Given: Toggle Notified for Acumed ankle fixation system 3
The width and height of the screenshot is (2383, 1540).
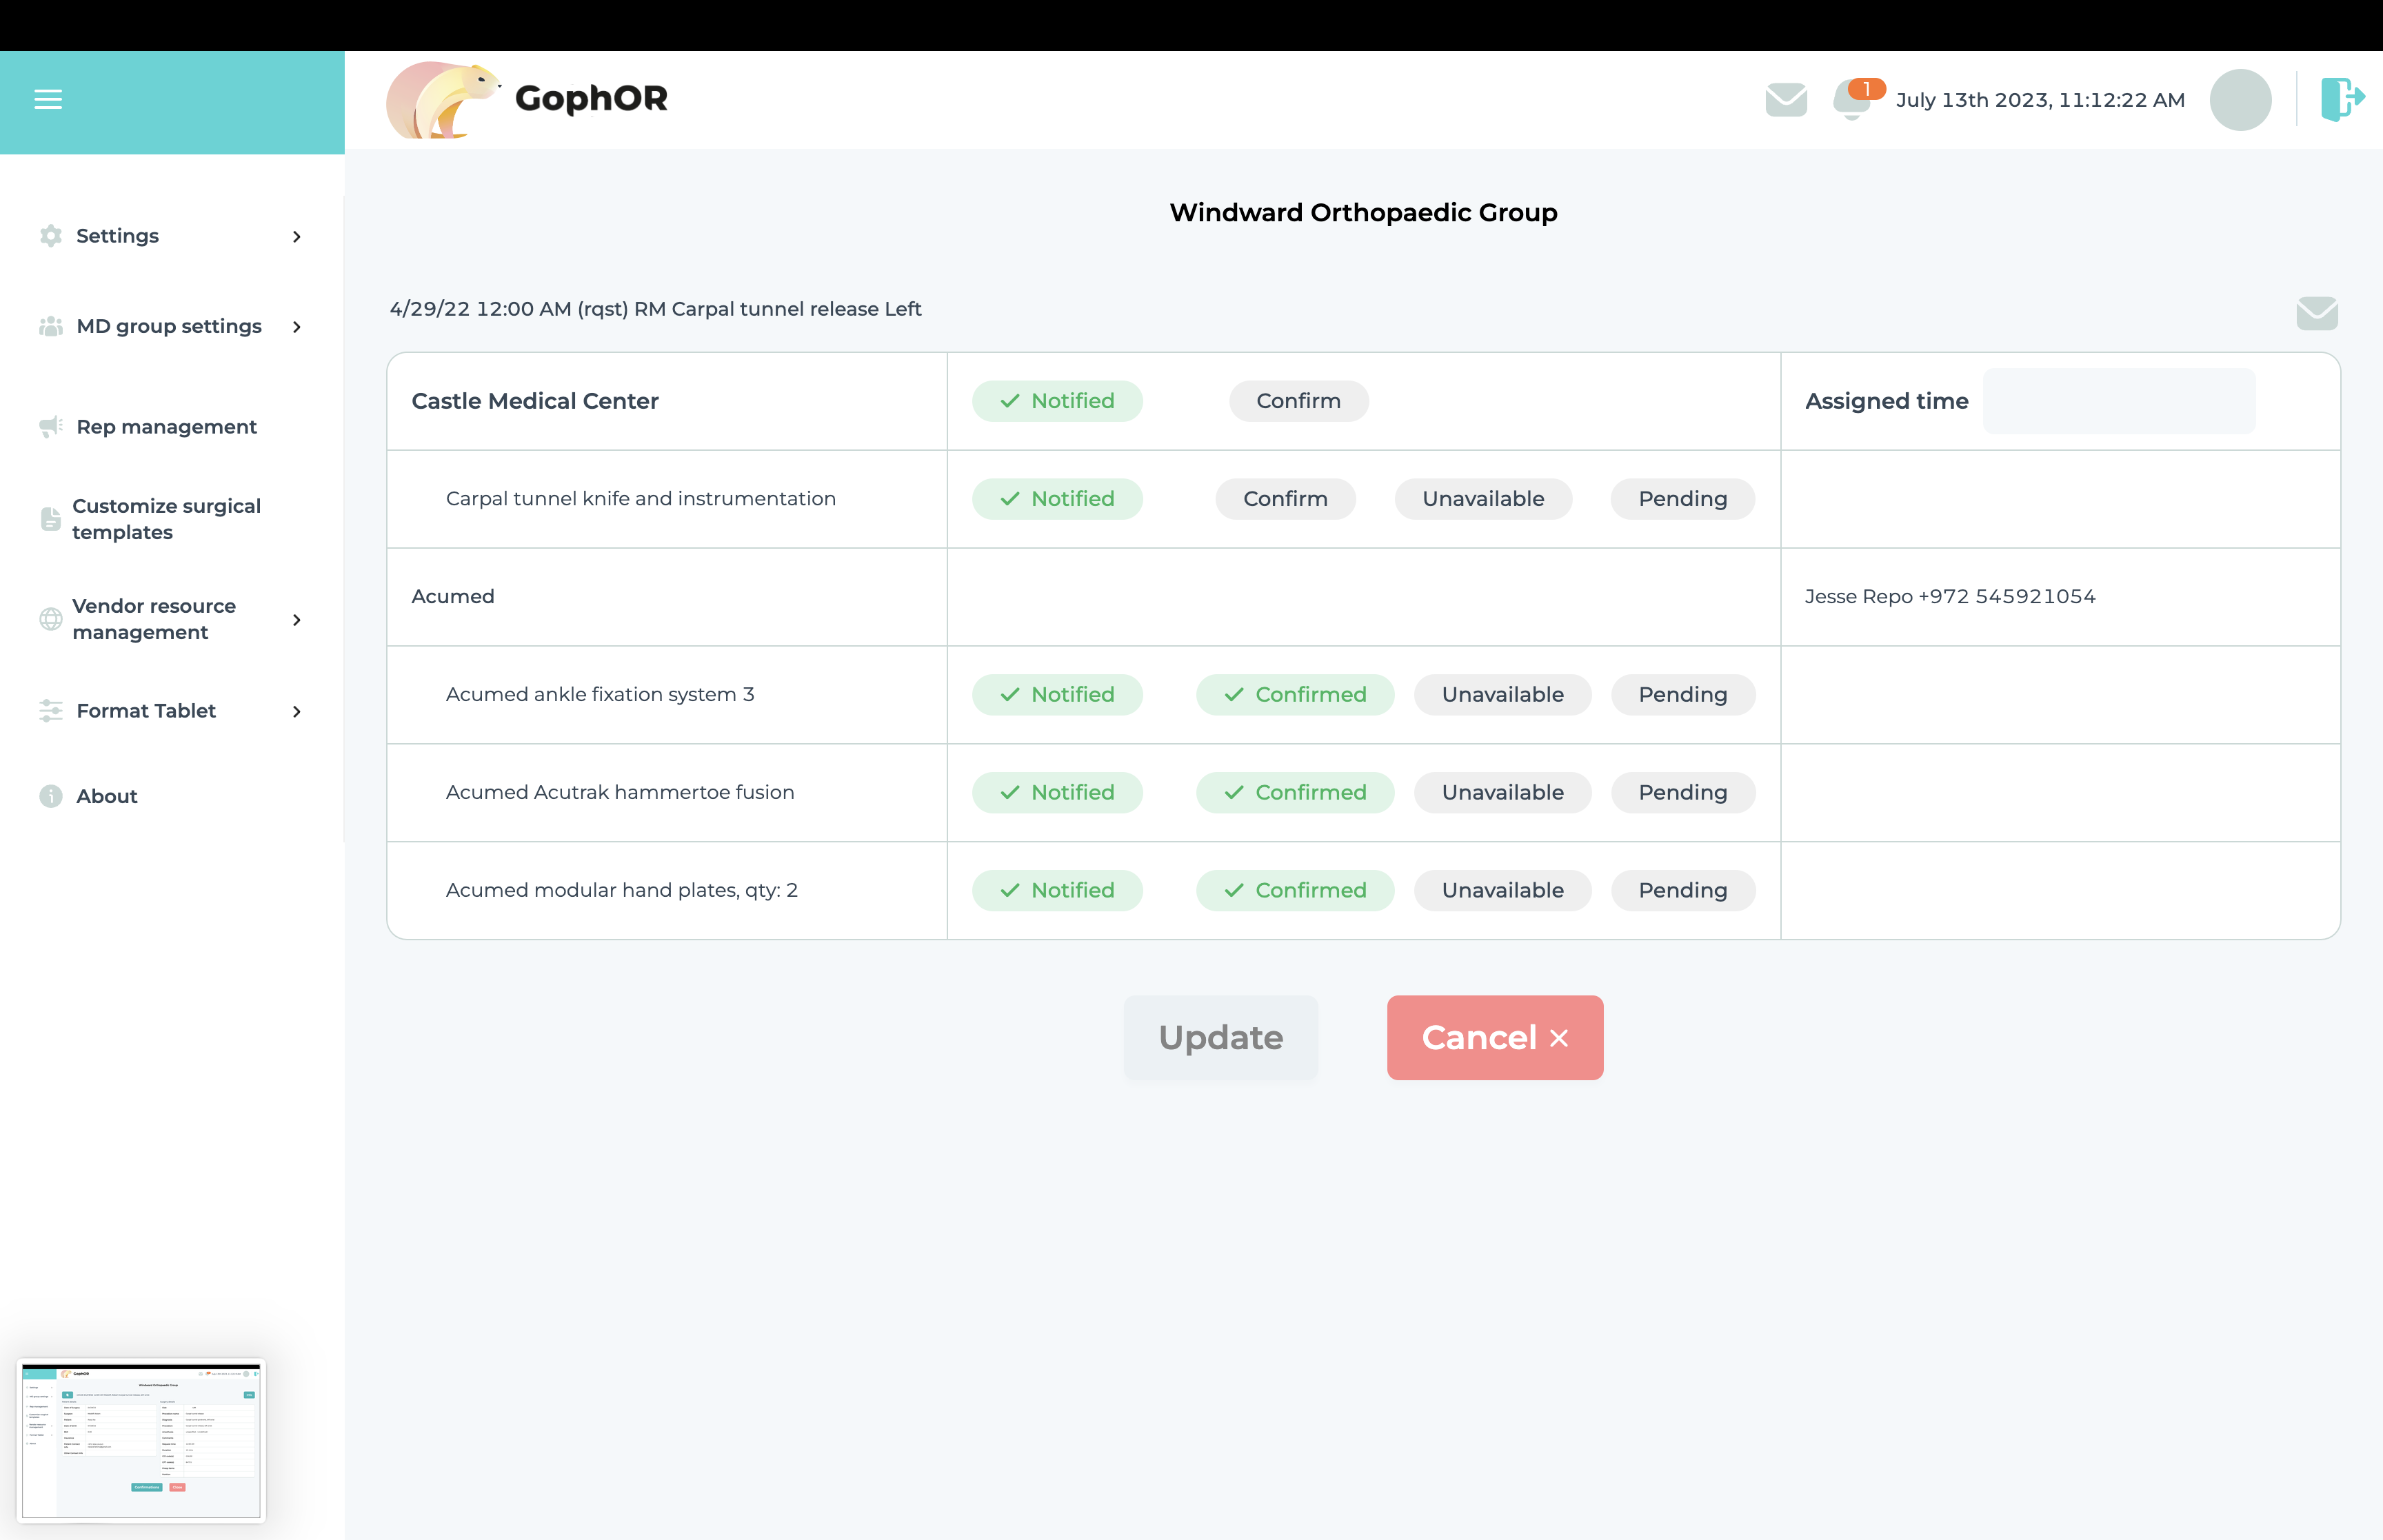Looking at the screenshot, I should pos(1057,695).
